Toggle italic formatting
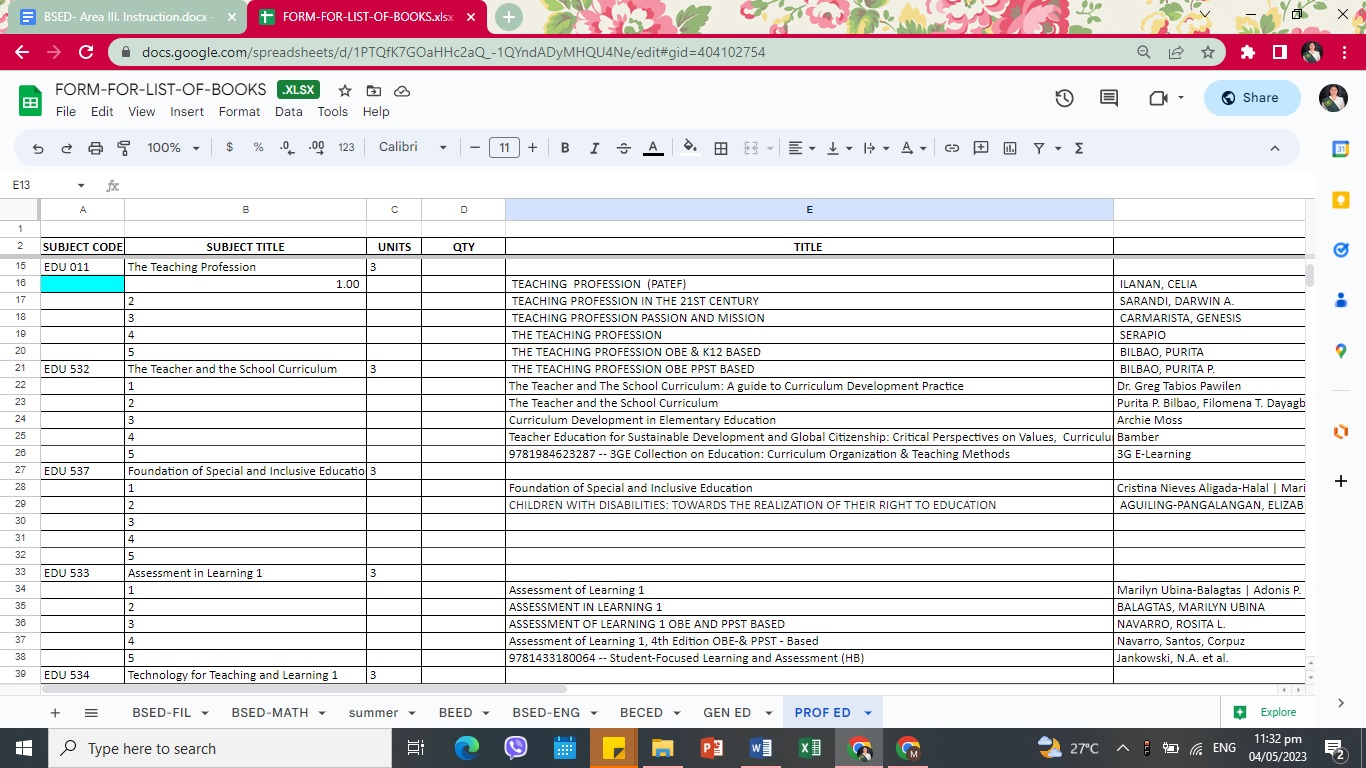The height and width of the screenshot is (768, 1366). 594,147
